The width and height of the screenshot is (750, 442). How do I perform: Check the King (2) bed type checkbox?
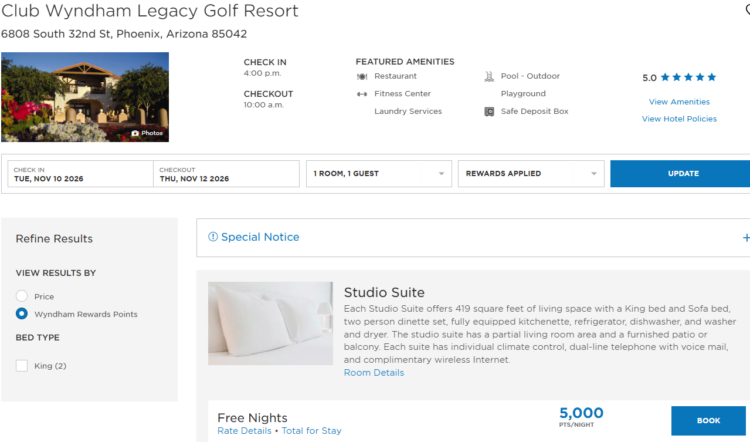pos(22,366)
